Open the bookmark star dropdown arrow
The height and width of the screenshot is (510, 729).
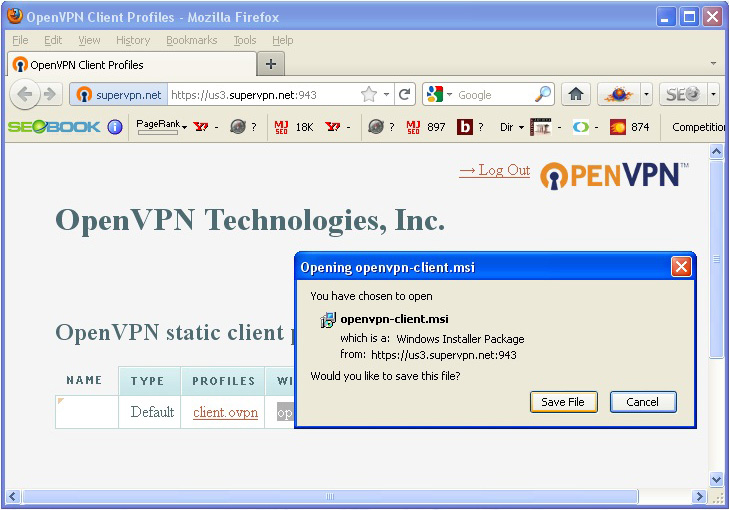click(386, 95)
